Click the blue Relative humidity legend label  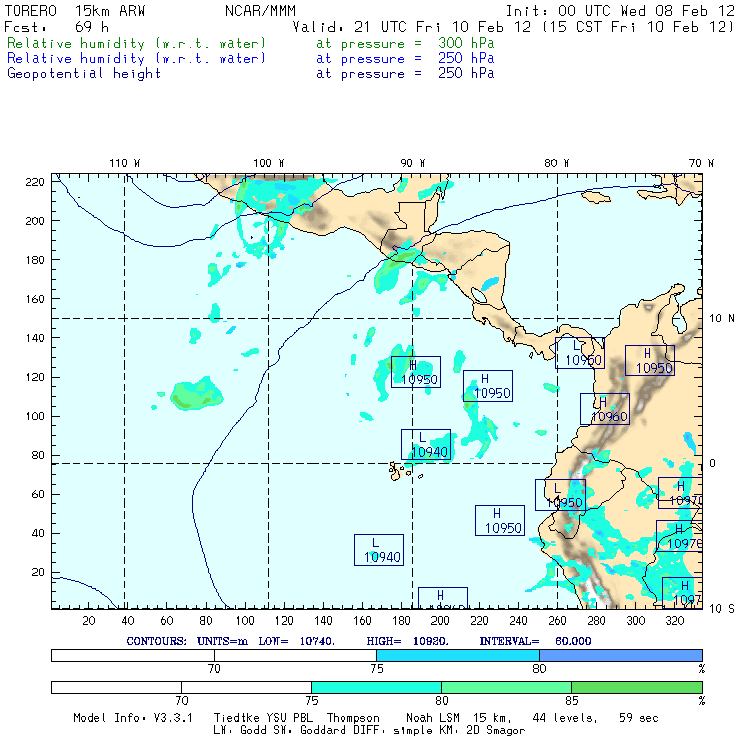137,59
